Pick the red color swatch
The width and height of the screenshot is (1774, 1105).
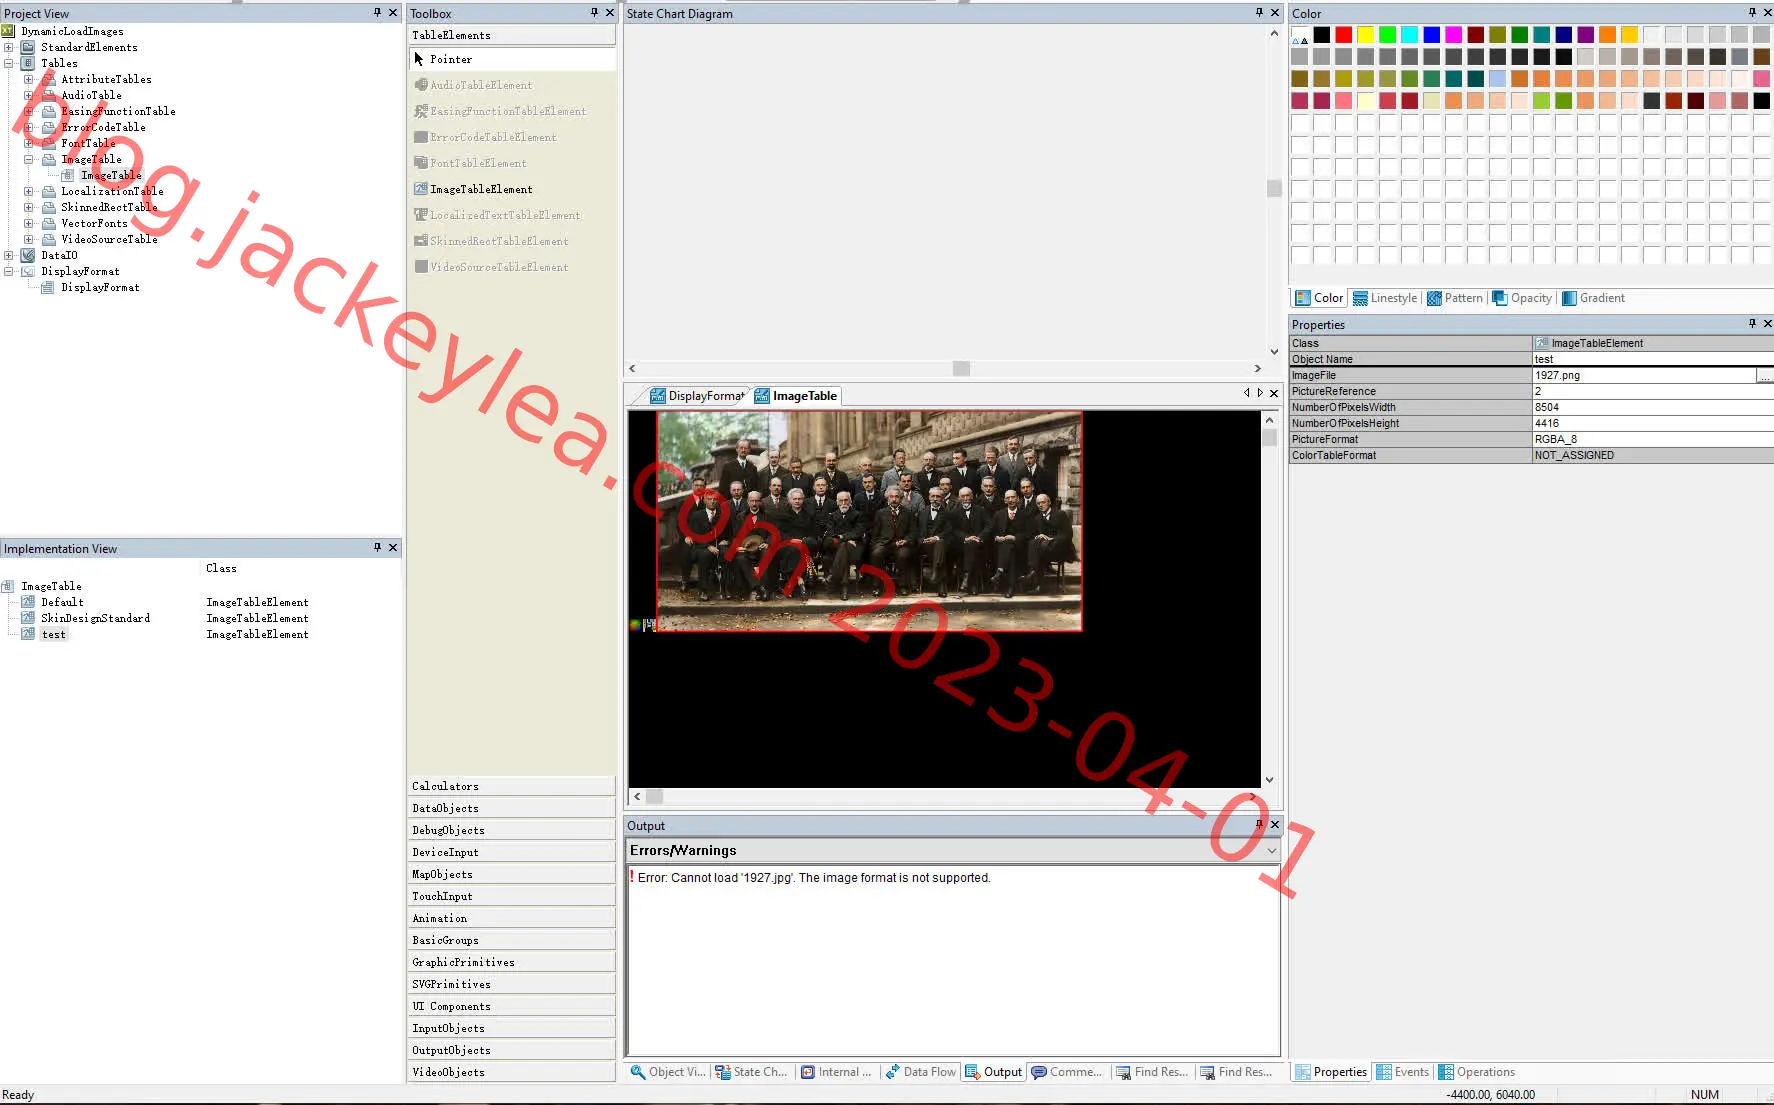point(1343,35)
